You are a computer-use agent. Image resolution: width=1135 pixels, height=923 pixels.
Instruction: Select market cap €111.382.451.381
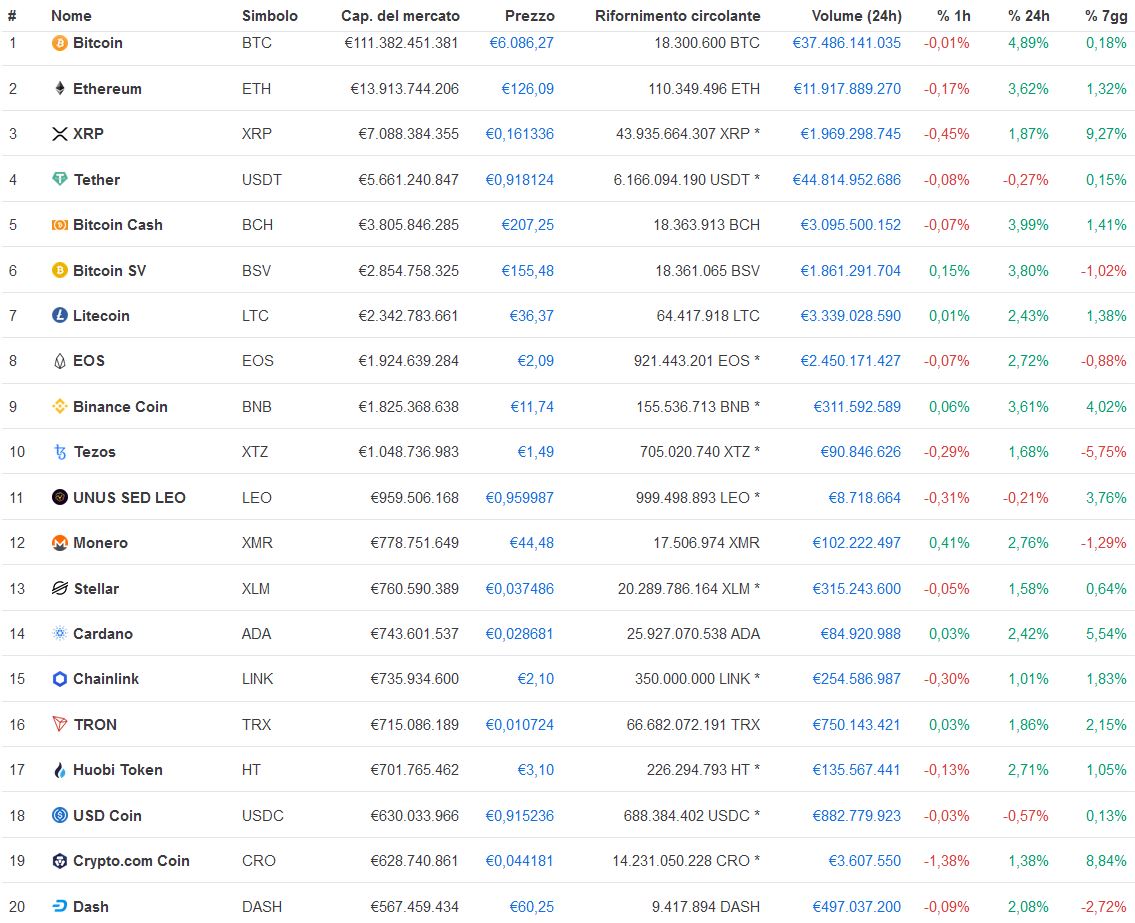(x=402, y=43)
